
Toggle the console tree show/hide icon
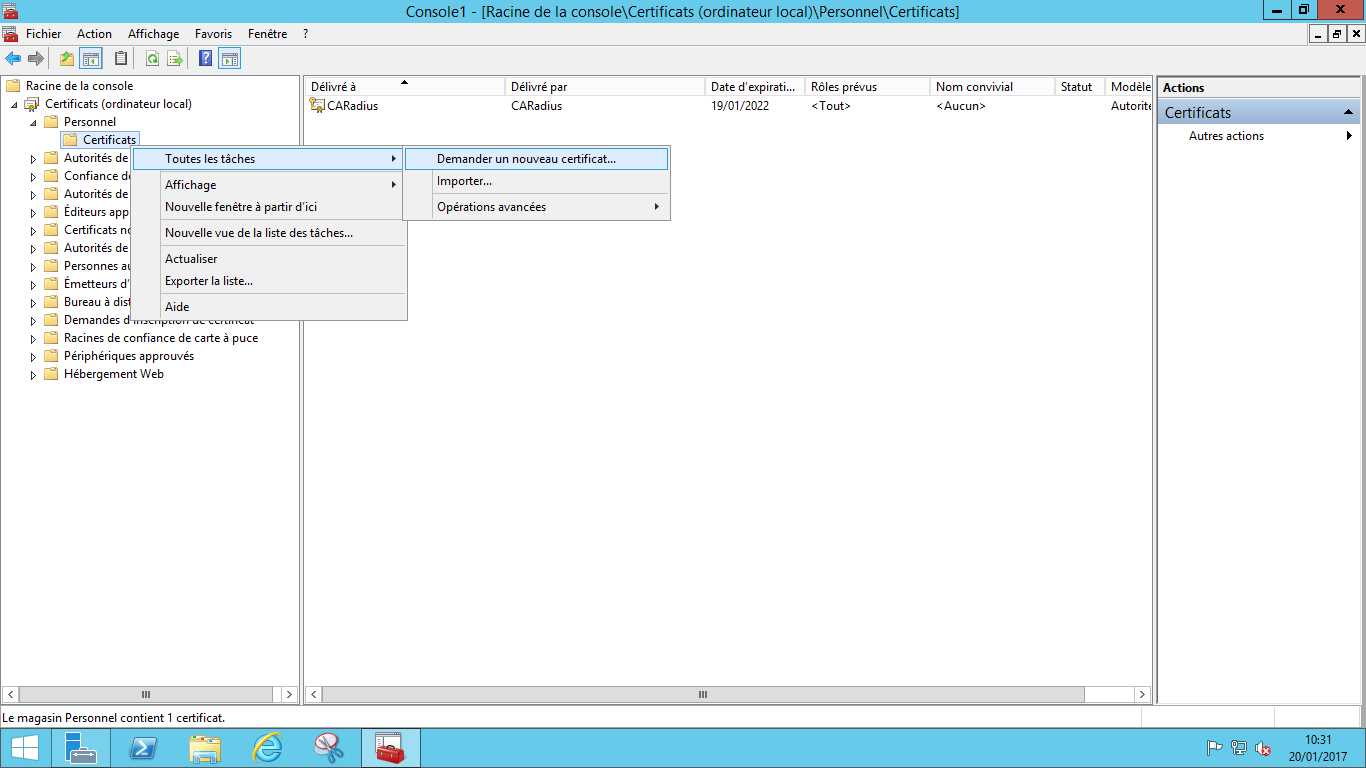pos(91,59)
